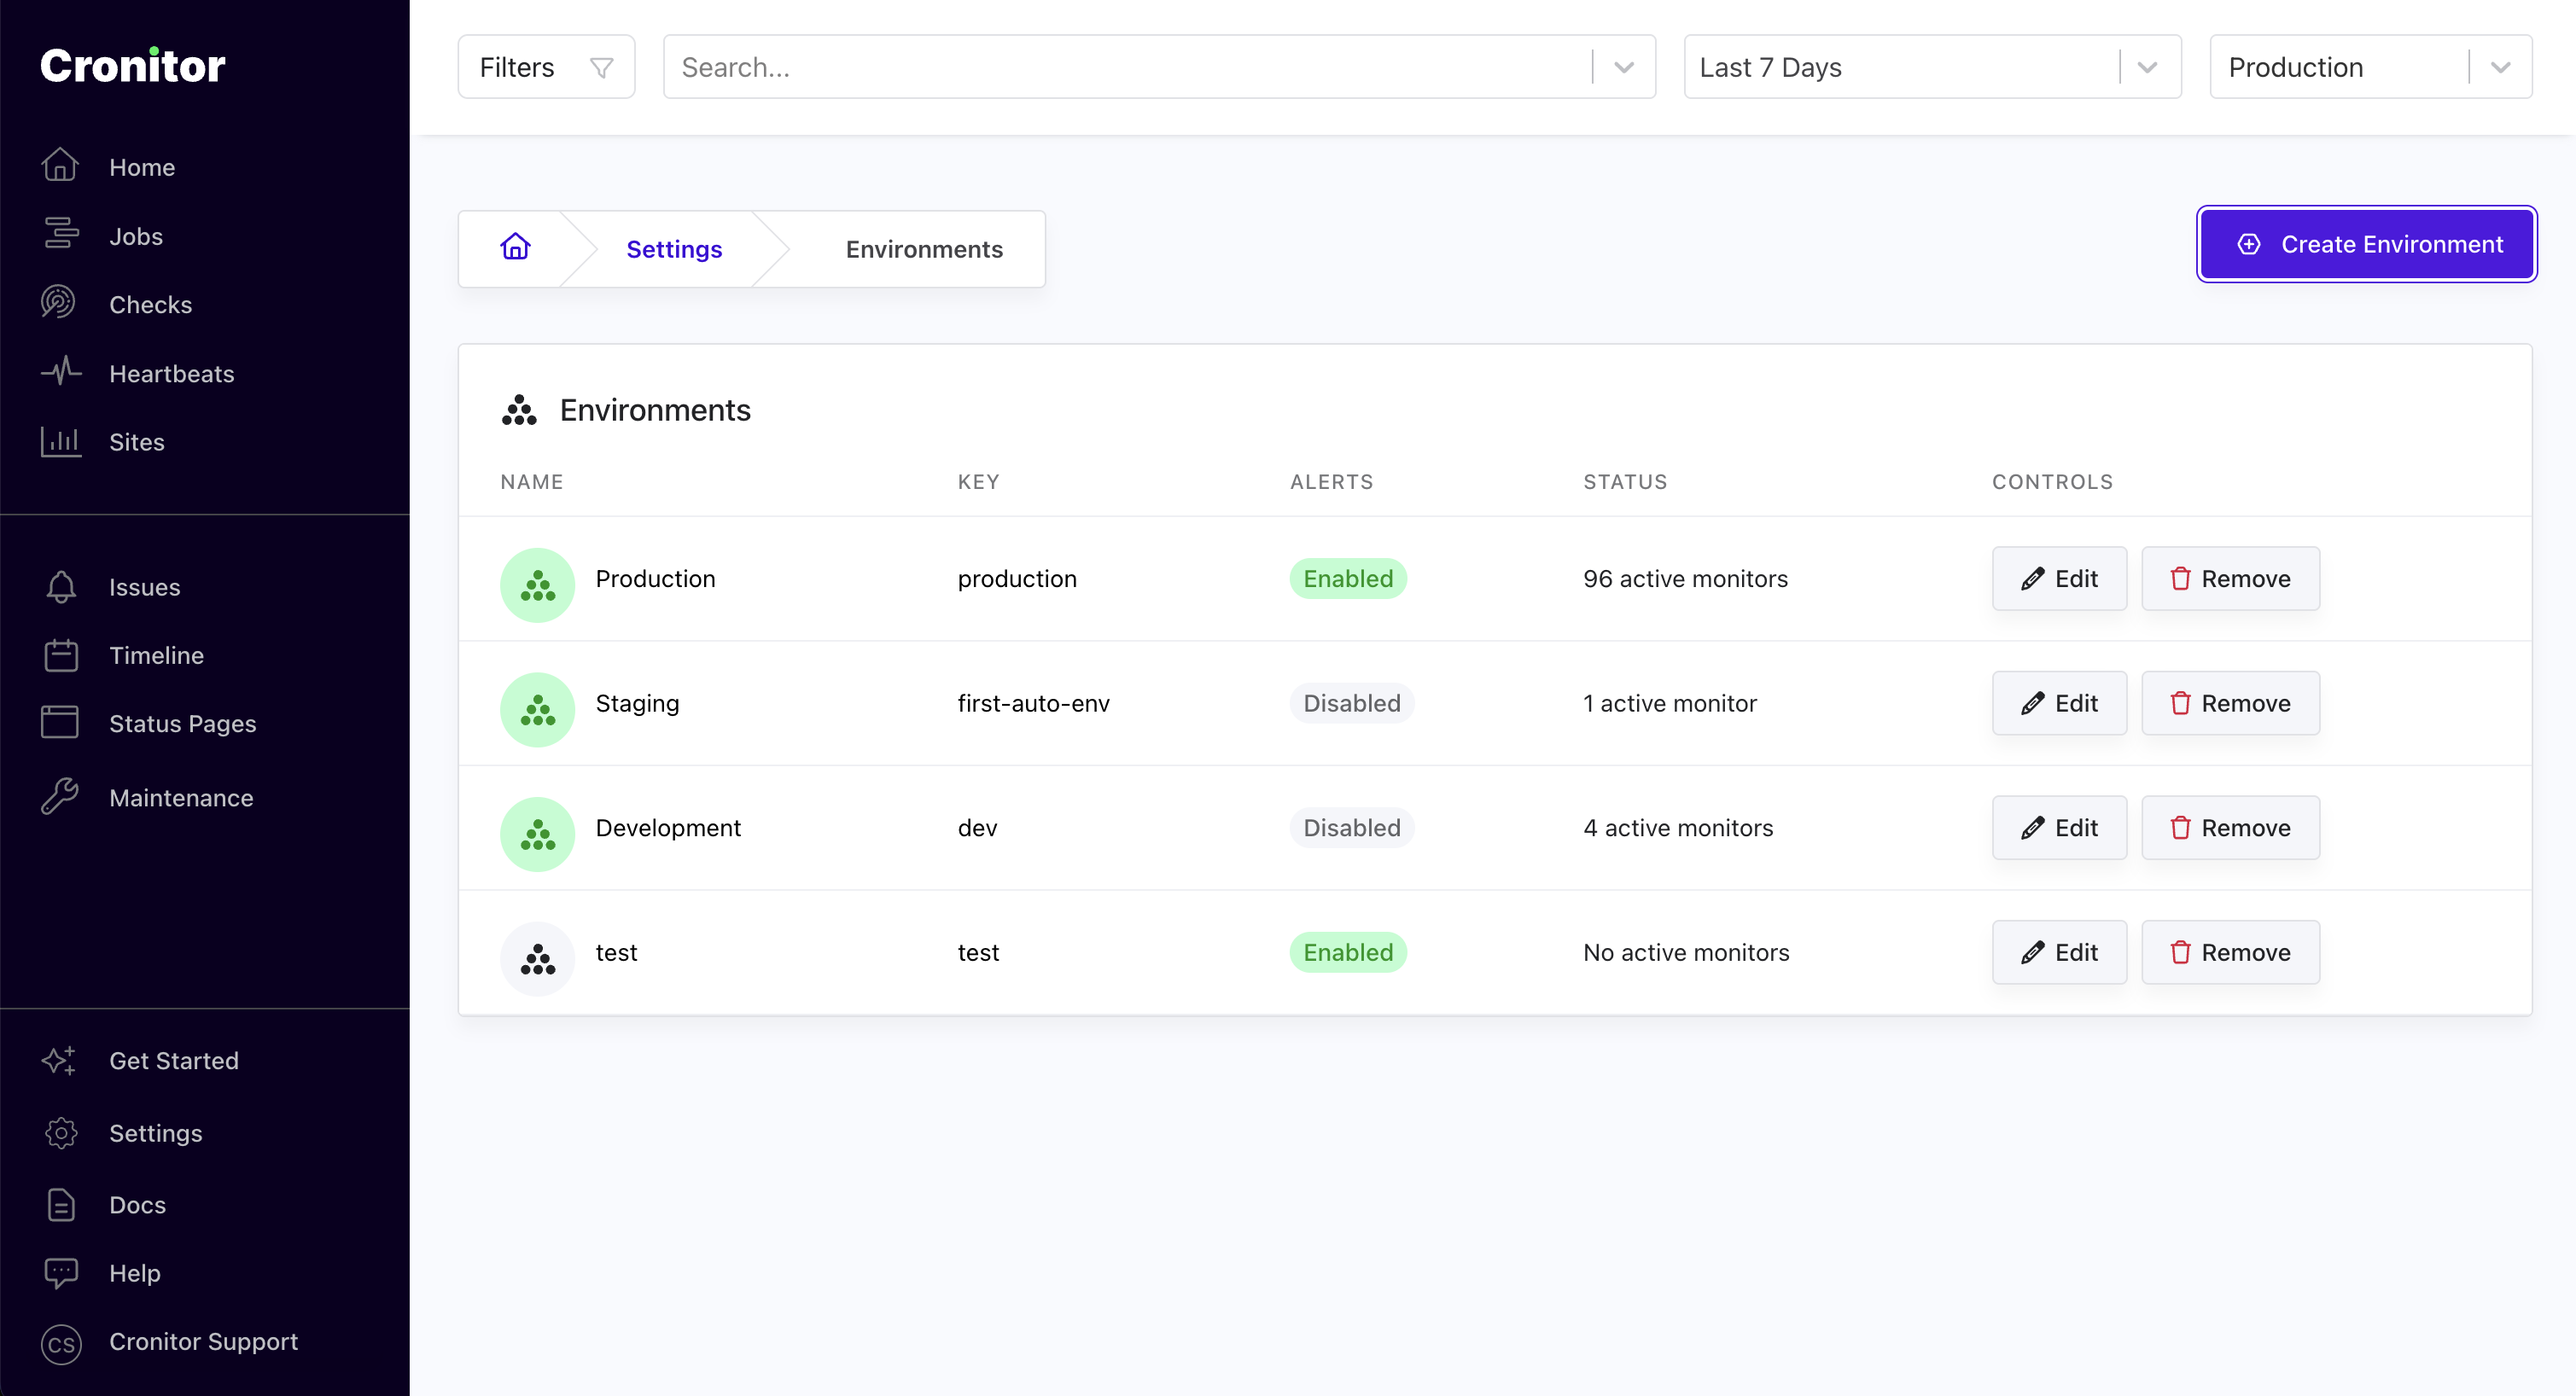
Task: Click the Create Environment button
Action: (2366, 245)
